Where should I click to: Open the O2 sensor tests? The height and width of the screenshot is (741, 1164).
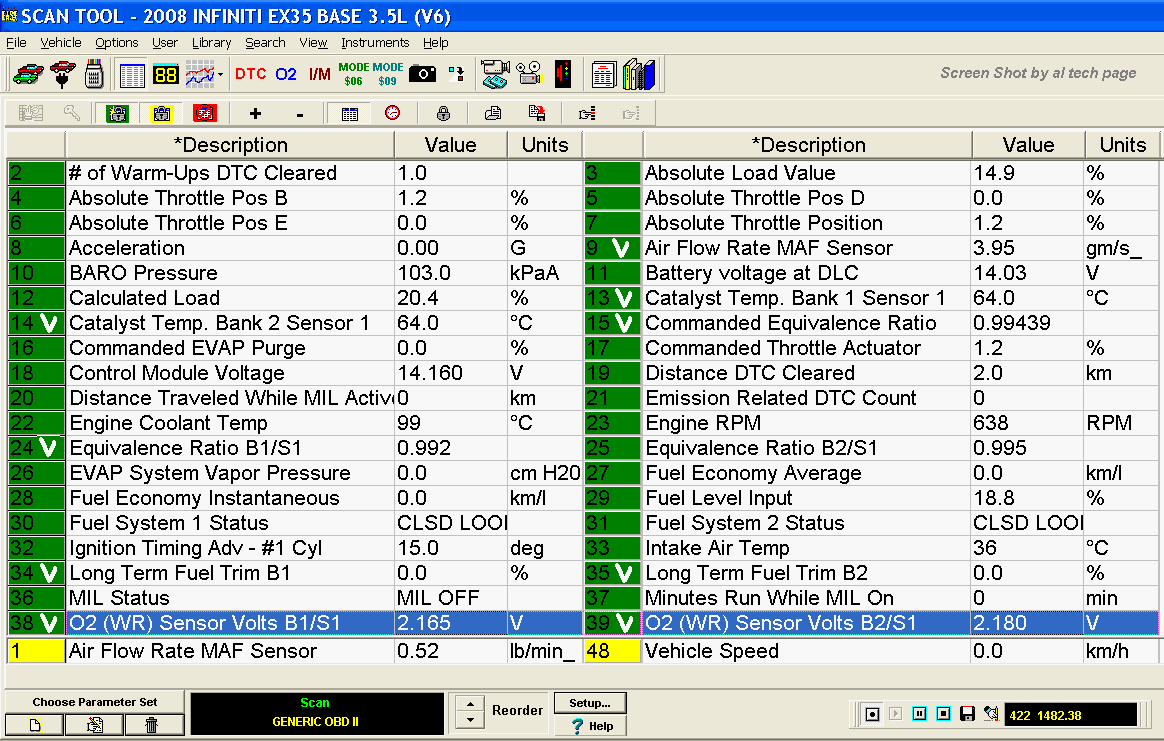pyautogui.click(x=286, y=74)
